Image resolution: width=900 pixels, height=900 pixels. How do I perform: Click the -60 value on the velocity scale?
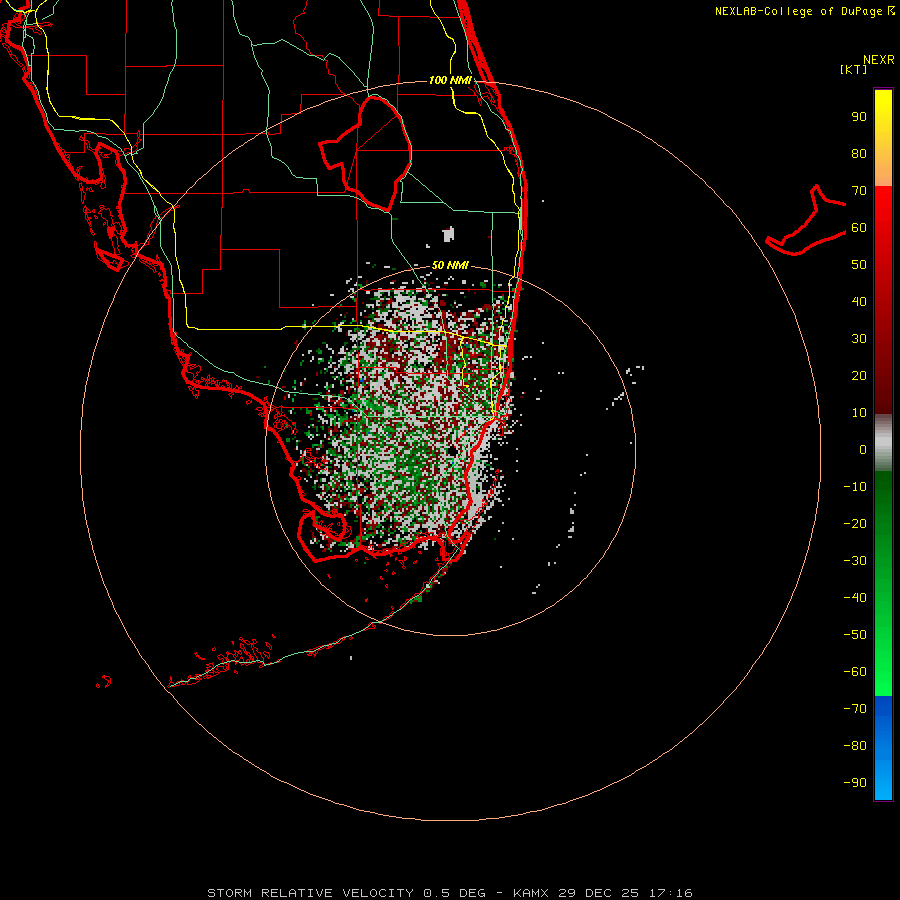click(855, 672)
